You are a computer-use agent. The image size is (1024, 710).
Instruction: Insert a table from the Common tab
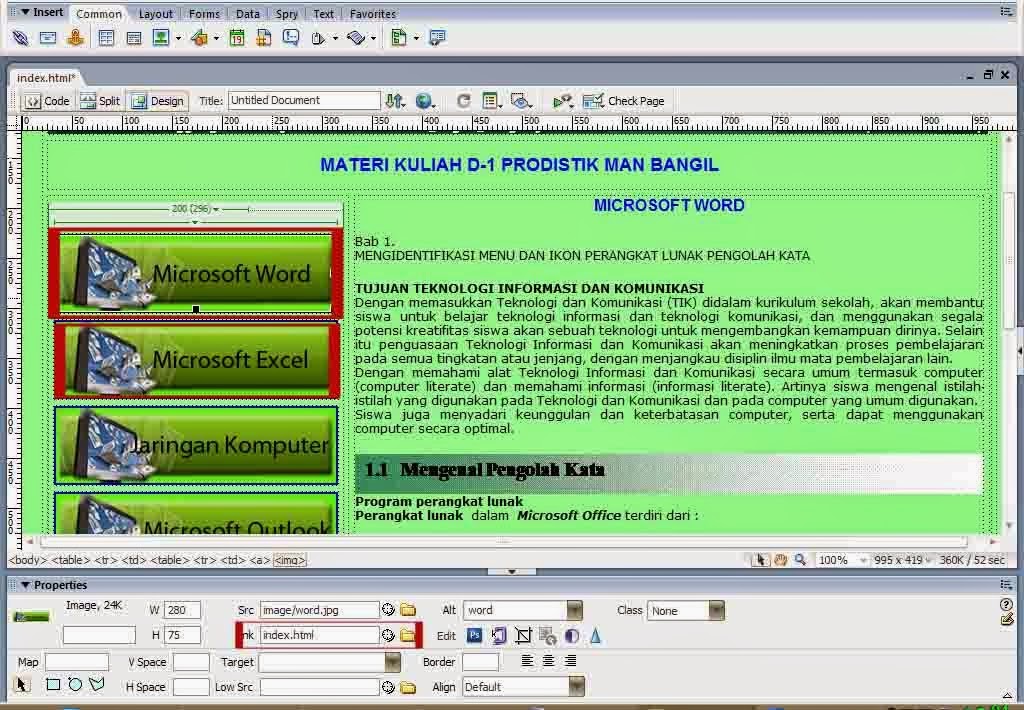tap(106, 38)
